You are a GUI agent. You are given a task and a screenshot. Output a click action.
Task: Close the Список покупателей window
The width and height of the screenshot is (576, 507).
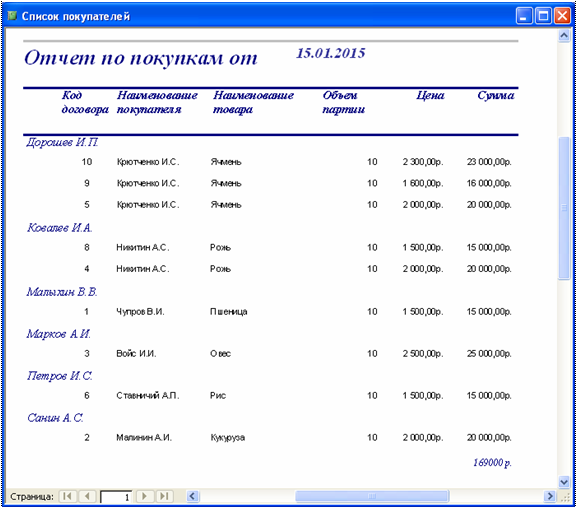[562, 16]
